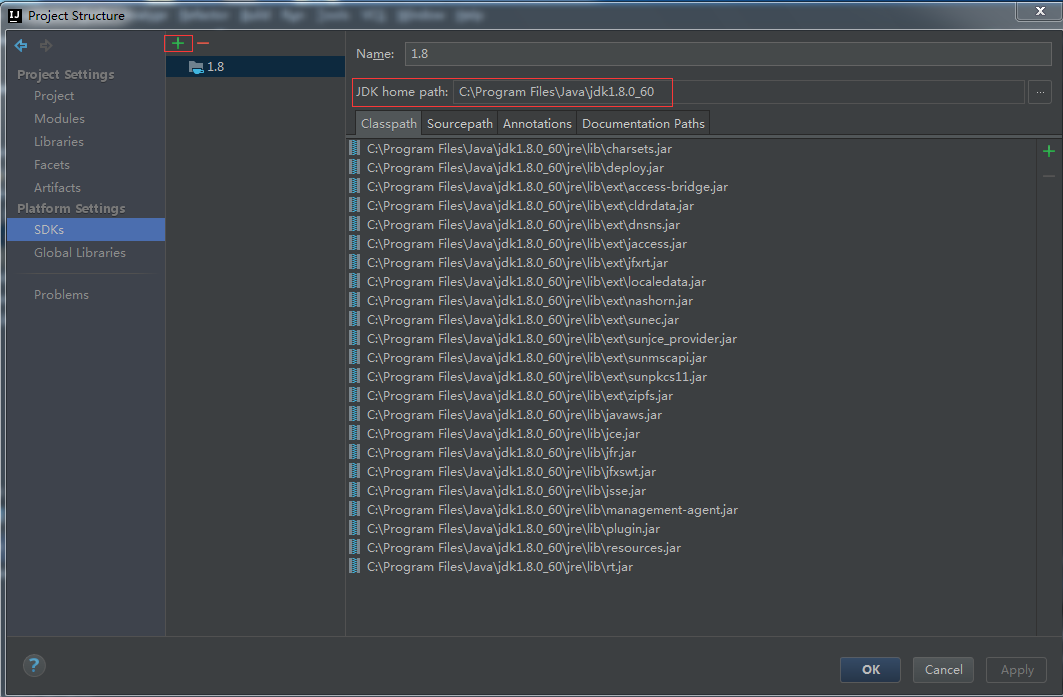Click the jar icon next to cldrdata.jar
Viewport: 1063px width, 697px height.
[355, 205]
